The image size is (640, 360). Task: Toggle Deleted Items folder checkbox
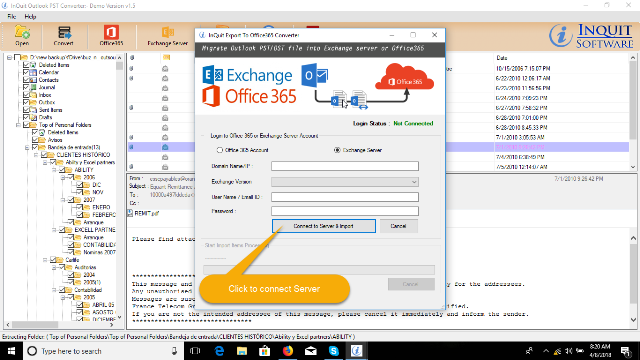coord(26,65)
